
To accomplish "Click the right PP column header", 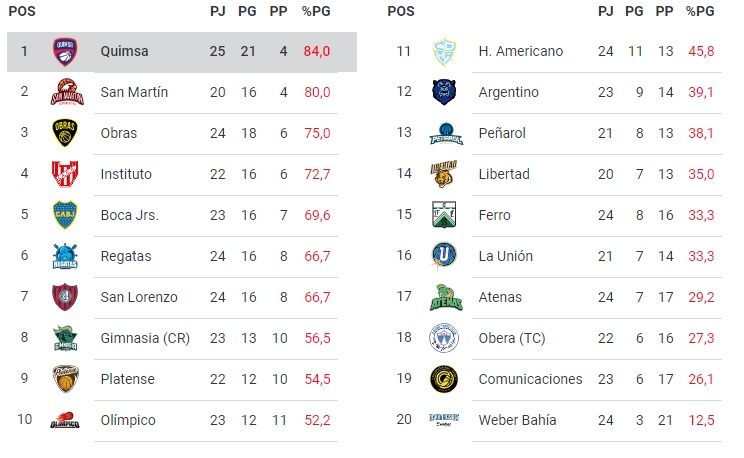I will pyautogui.click(x=663, y=11).
